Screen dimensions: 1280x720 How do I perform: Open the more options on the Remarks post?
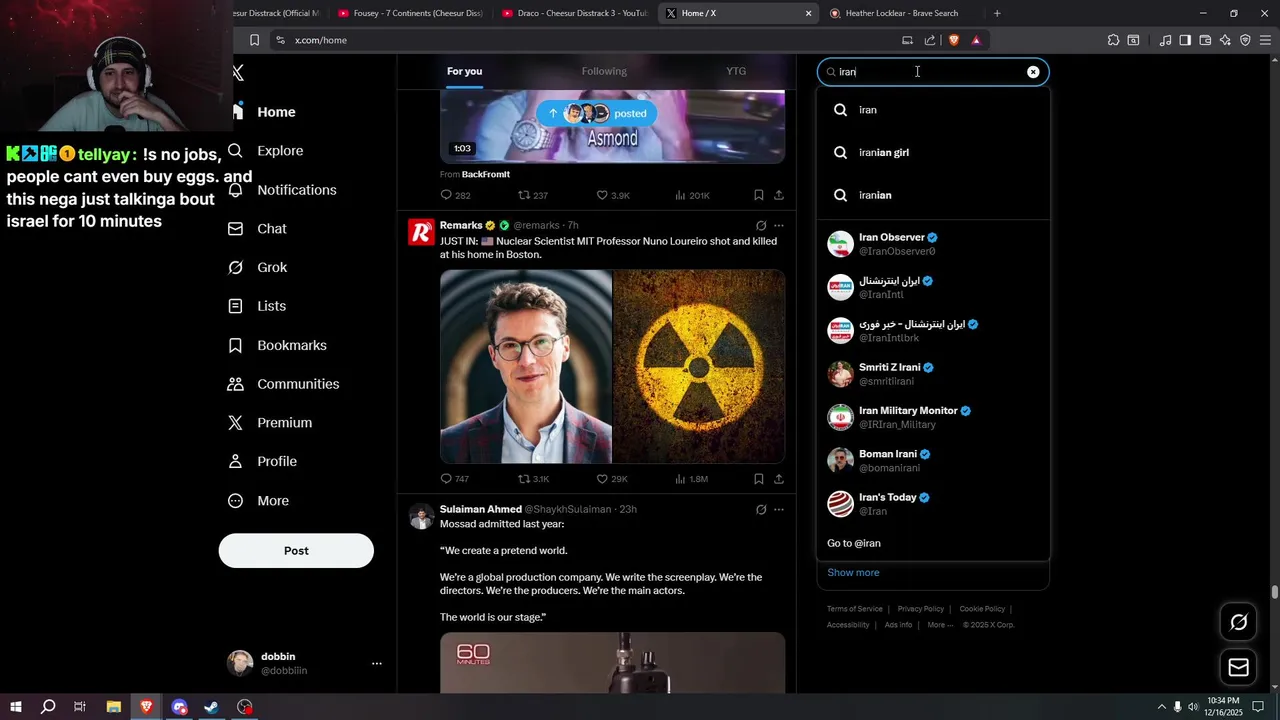click(x=779, y=226)
